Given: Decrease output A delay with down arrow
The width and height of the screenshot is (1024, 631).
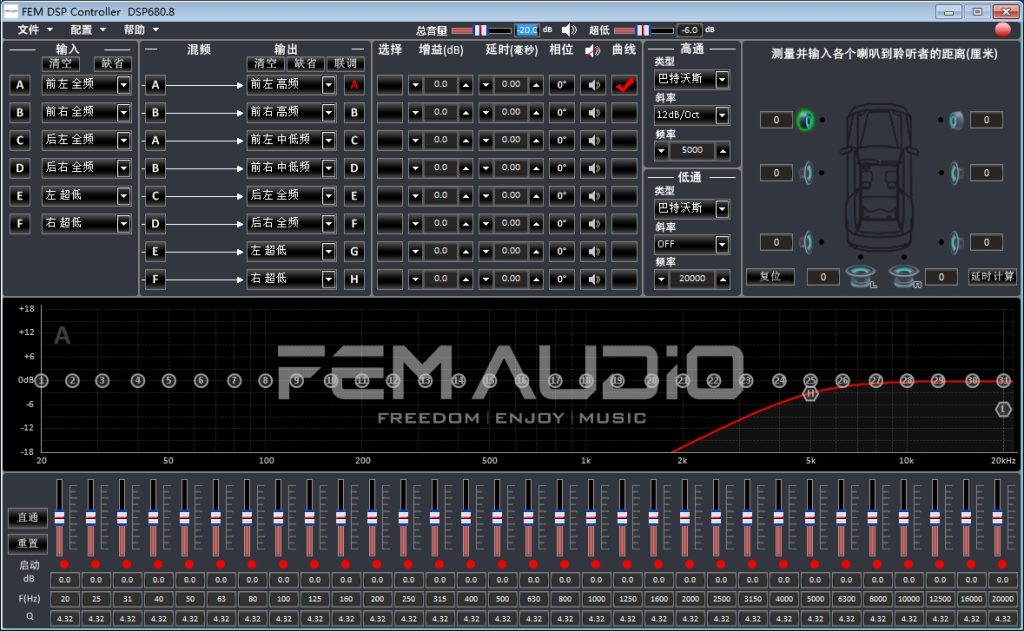Looking at the screenshot, I should (x=485, y=85).
